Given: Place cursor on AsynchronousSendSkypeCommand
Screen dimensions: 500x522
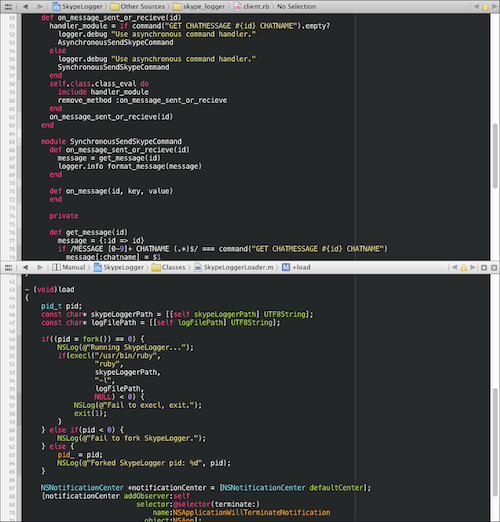Looking at the screenshot, I should point(115,43).
